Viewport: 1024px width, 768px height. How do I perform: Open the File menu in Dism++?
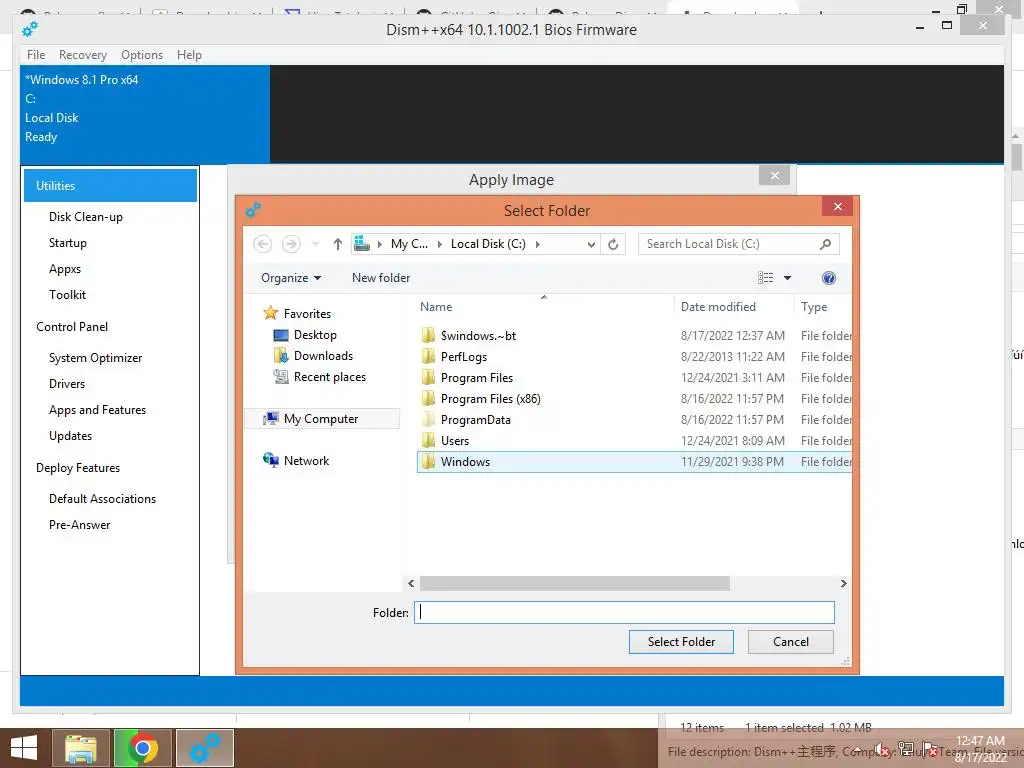click(x=36, y=55)
